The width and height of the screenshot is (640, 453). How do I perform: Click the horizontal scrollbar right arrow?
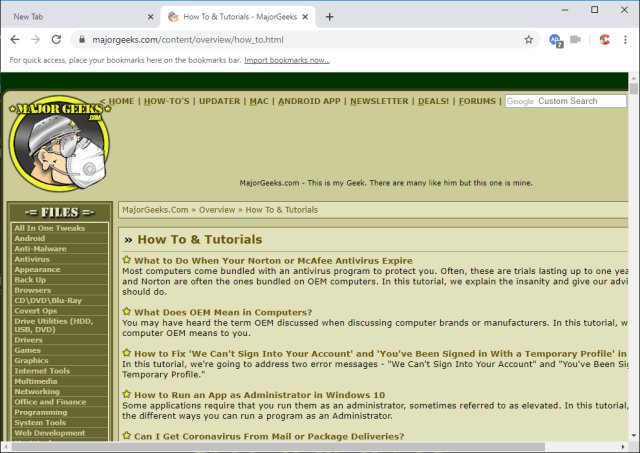(x=623, y=446)
